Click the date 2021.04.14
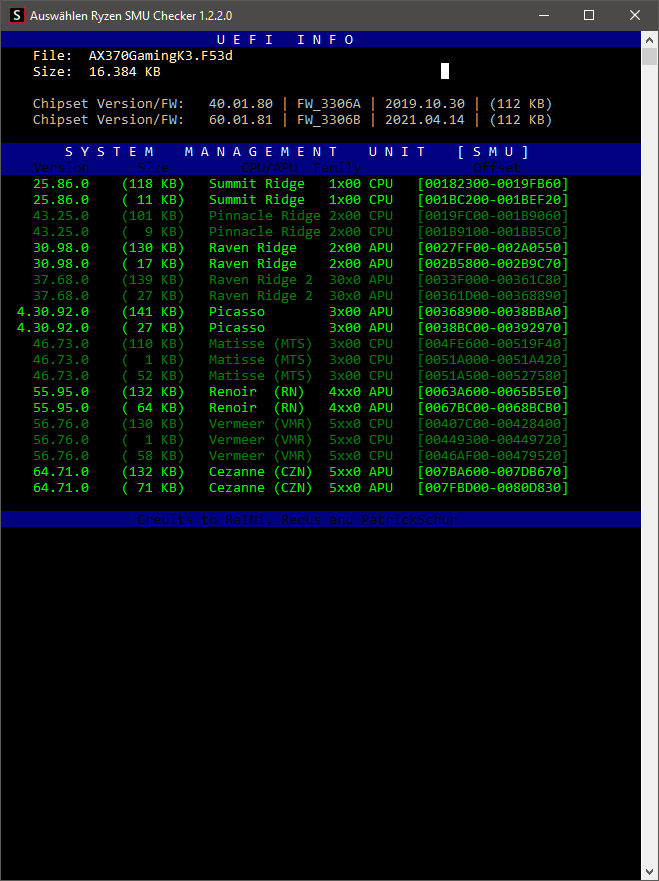 pyautogui.click(x=425, y=120)
